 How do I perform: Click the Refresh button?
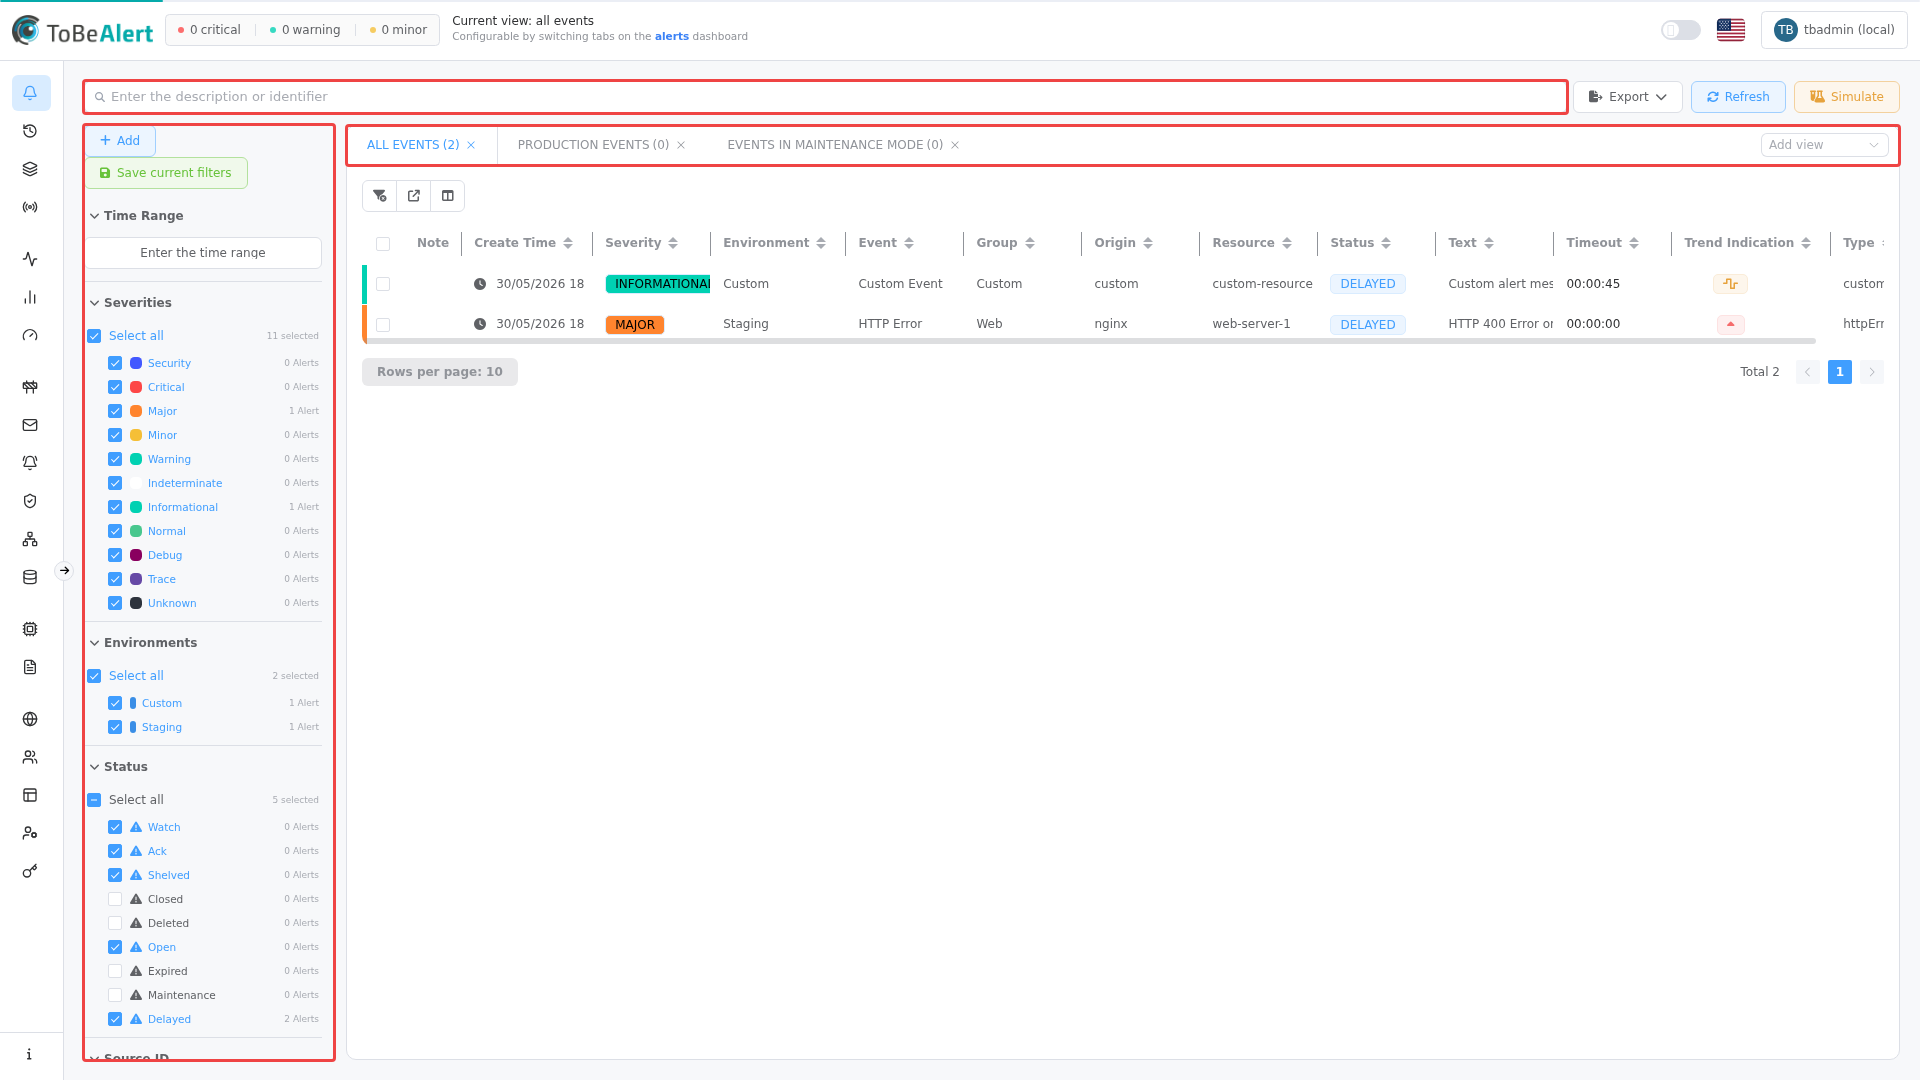coord(1738,97)
